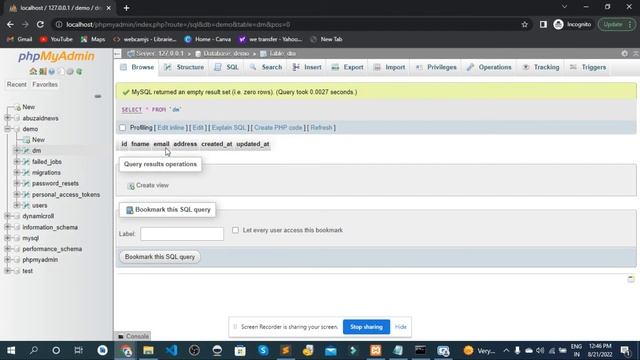640x360 pixels.
Task: Click the navigation panel settings gear icon
Action: coord(70,71)
